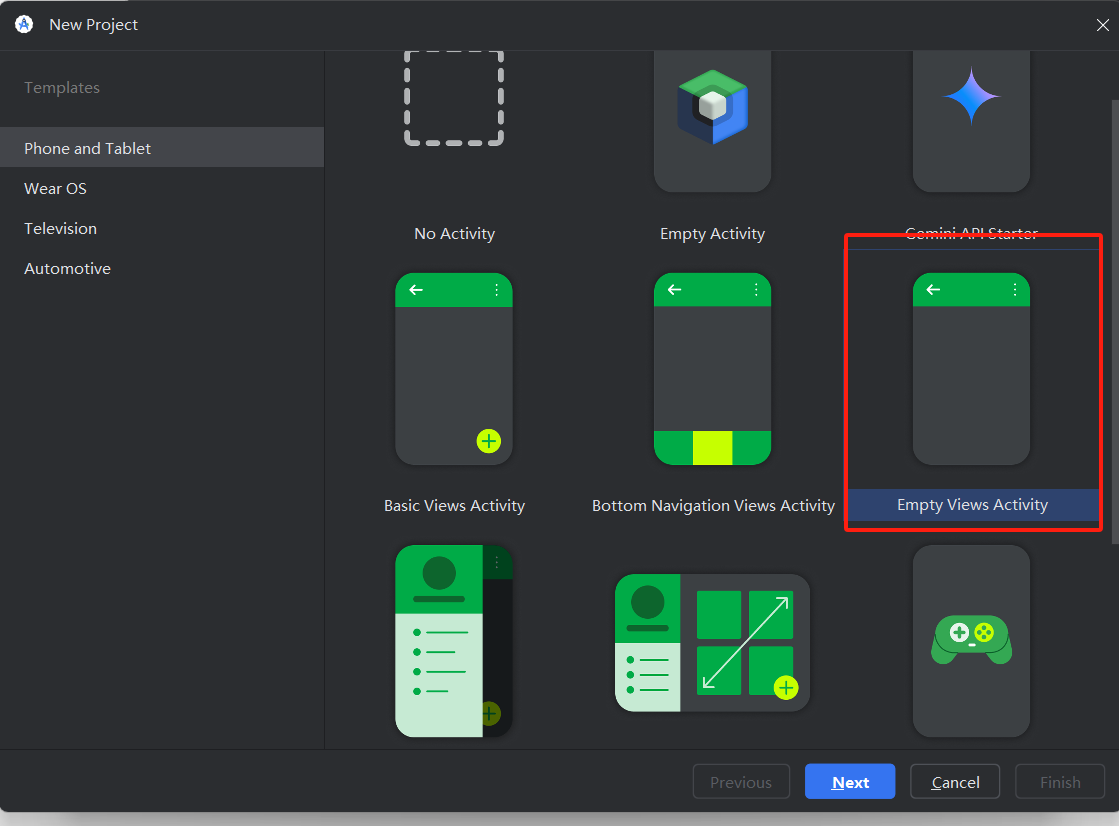Viewport: 1119px width, 826px height.
Task: Click the Finish button
Action: 1060,782
